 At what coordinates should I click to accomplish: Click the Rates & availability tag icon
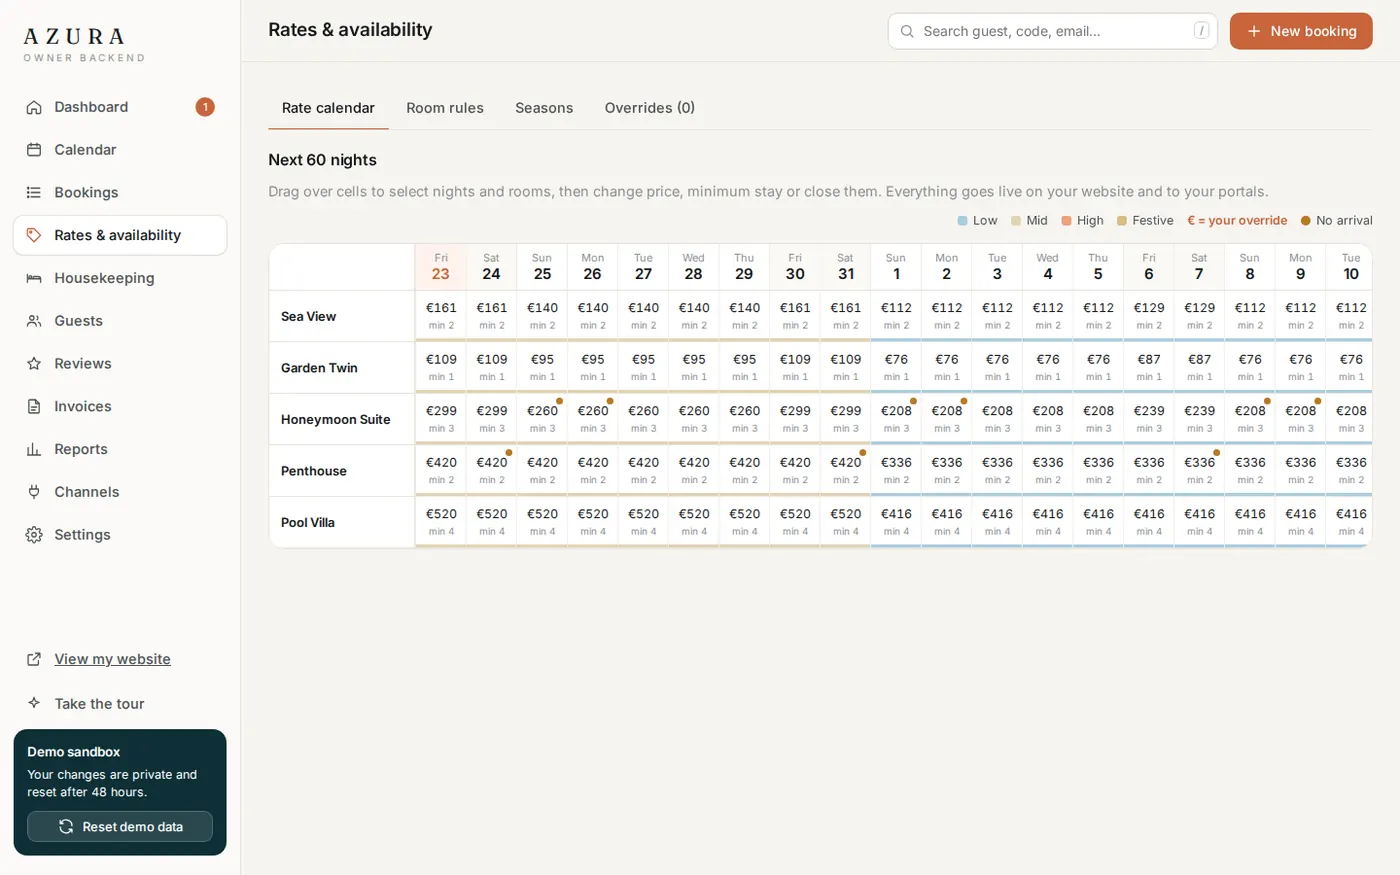[x=34, y=235]
